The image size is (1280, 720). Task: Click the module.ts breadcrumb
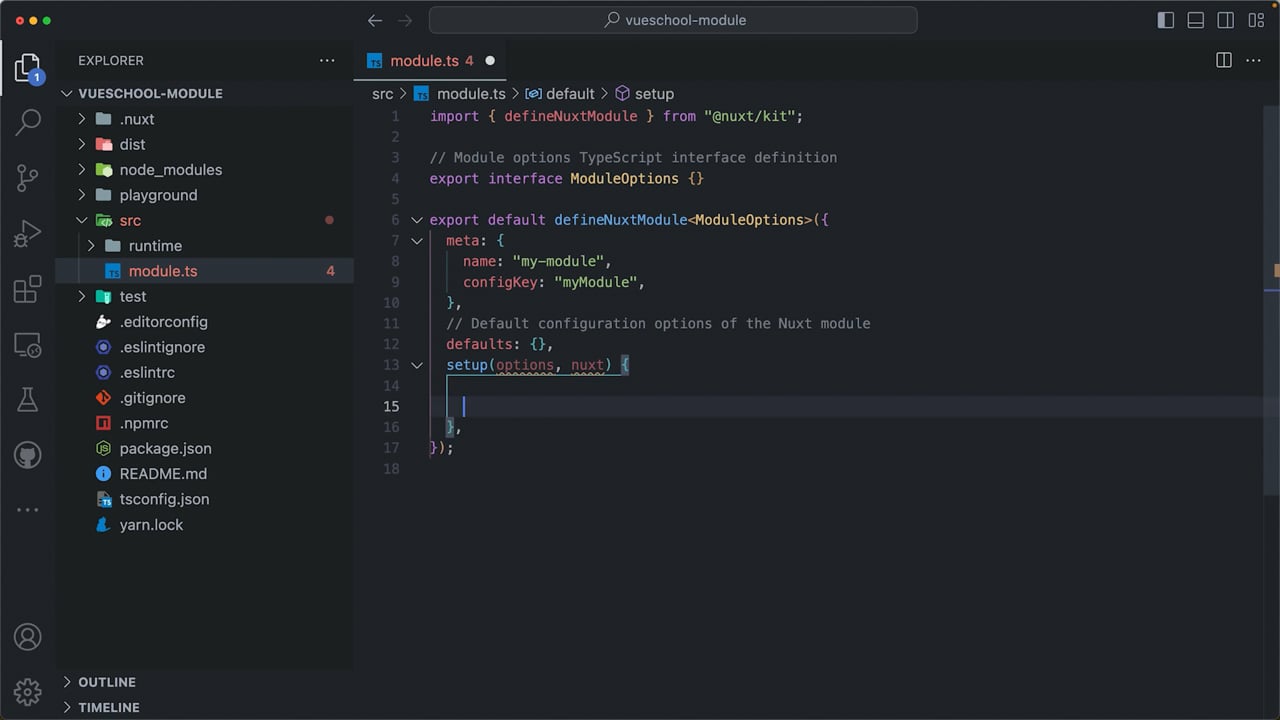pyautogui.click(x=460, y=93)
